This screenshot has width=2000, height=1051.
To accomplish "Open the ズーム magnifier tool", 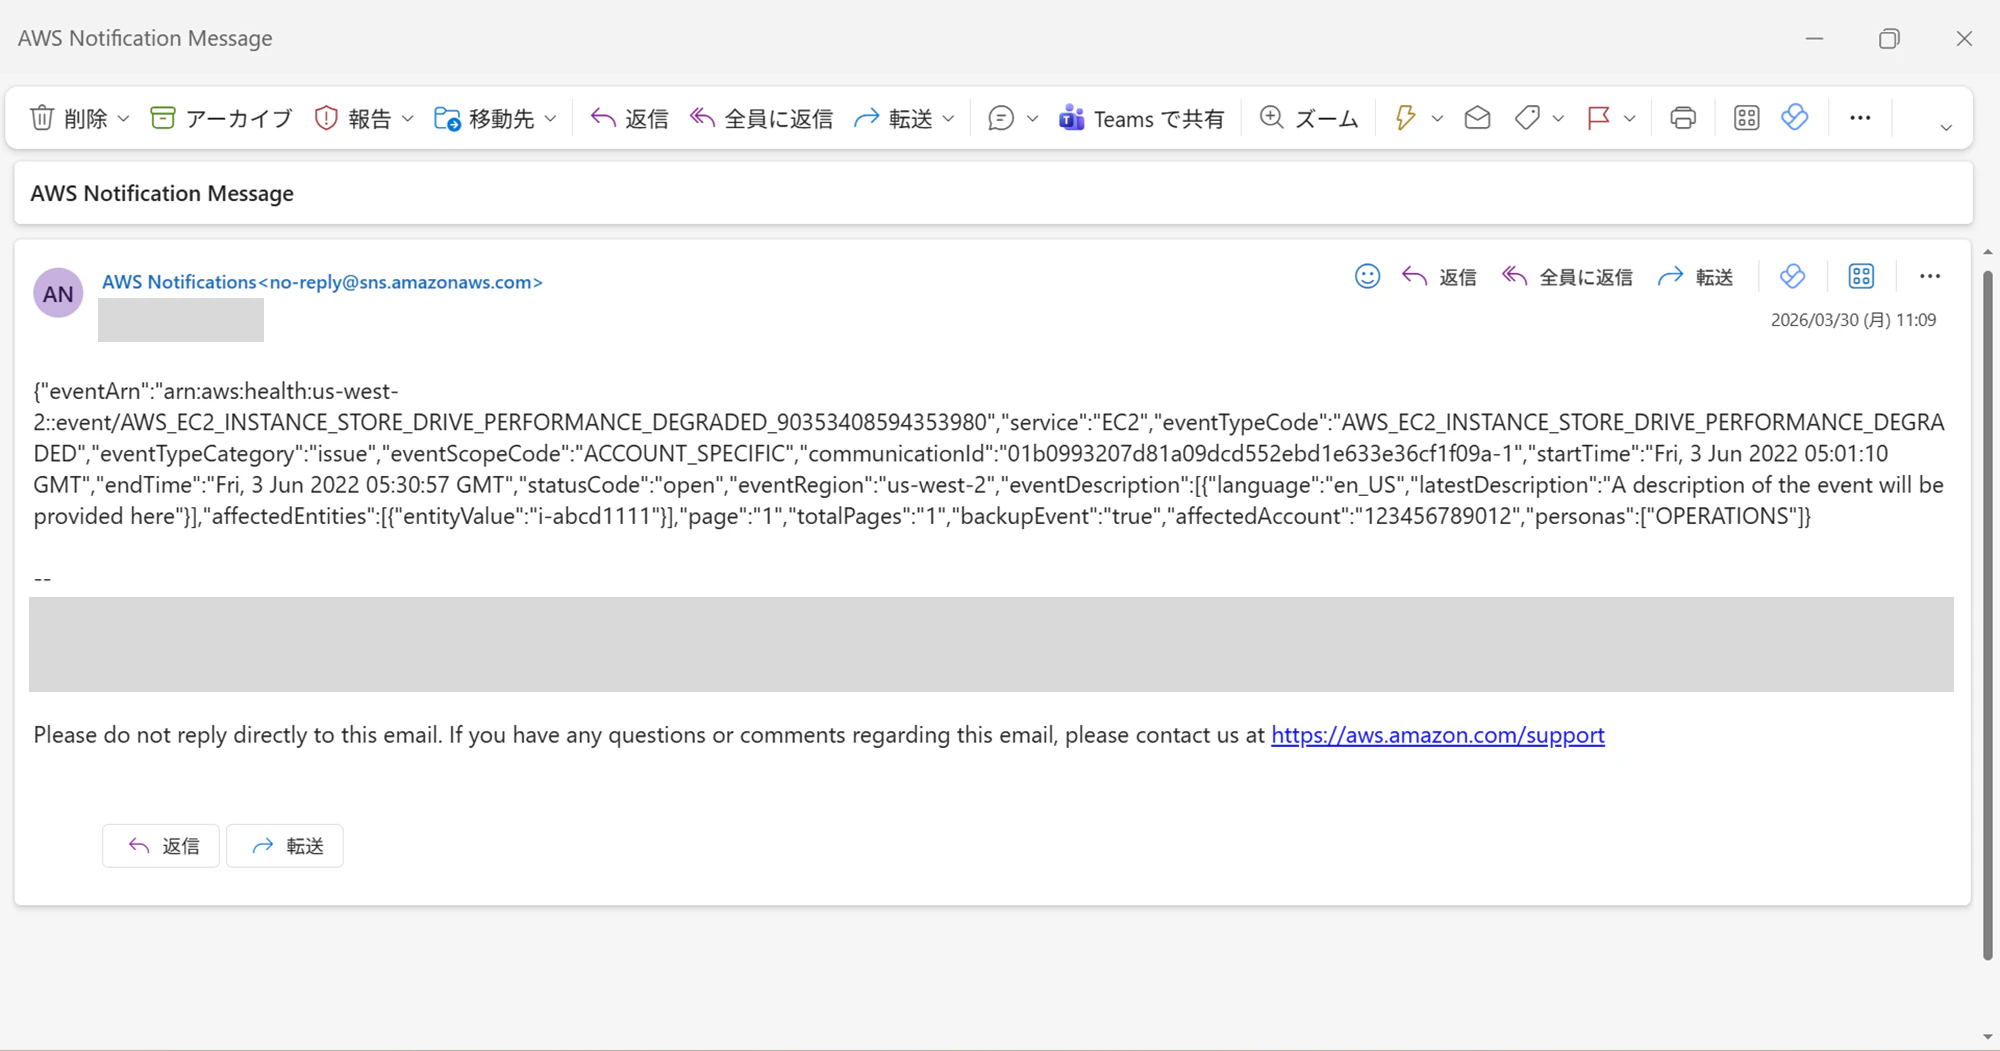I will [x=1309, y=118].
